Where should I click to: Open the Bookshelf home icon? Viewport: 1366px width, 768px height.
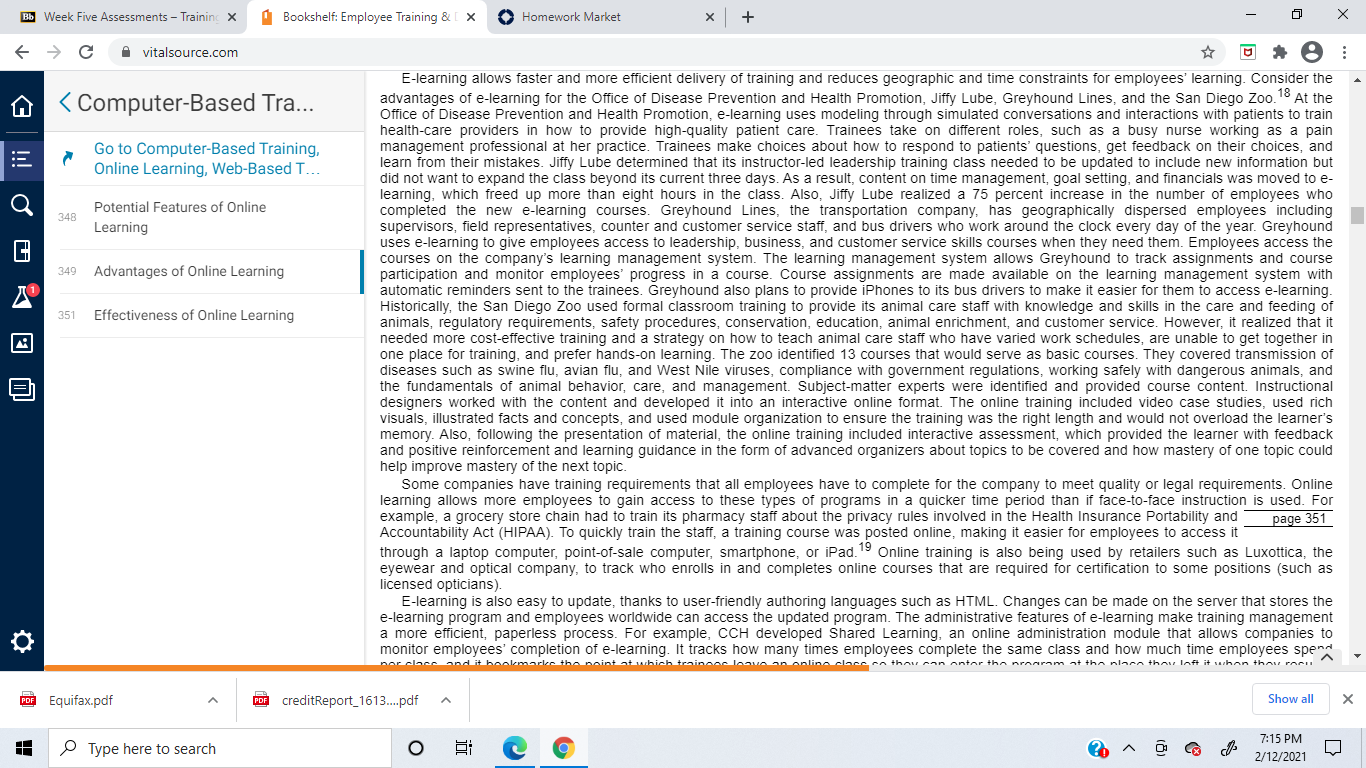21,106
